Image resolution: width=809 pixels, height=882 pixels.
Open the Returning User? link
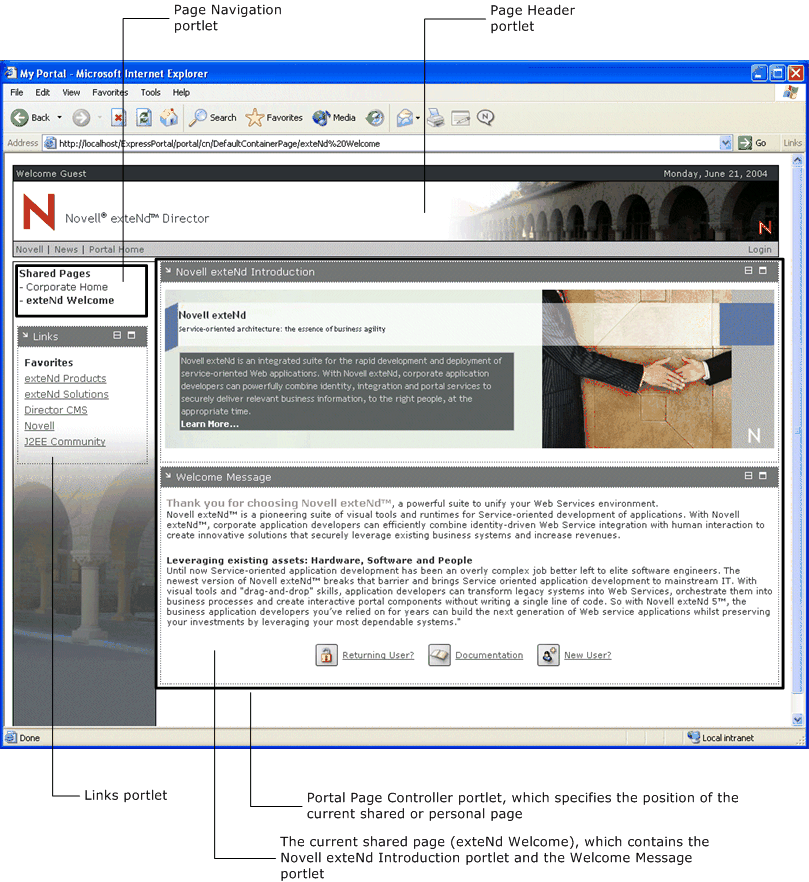pos(378,655)
